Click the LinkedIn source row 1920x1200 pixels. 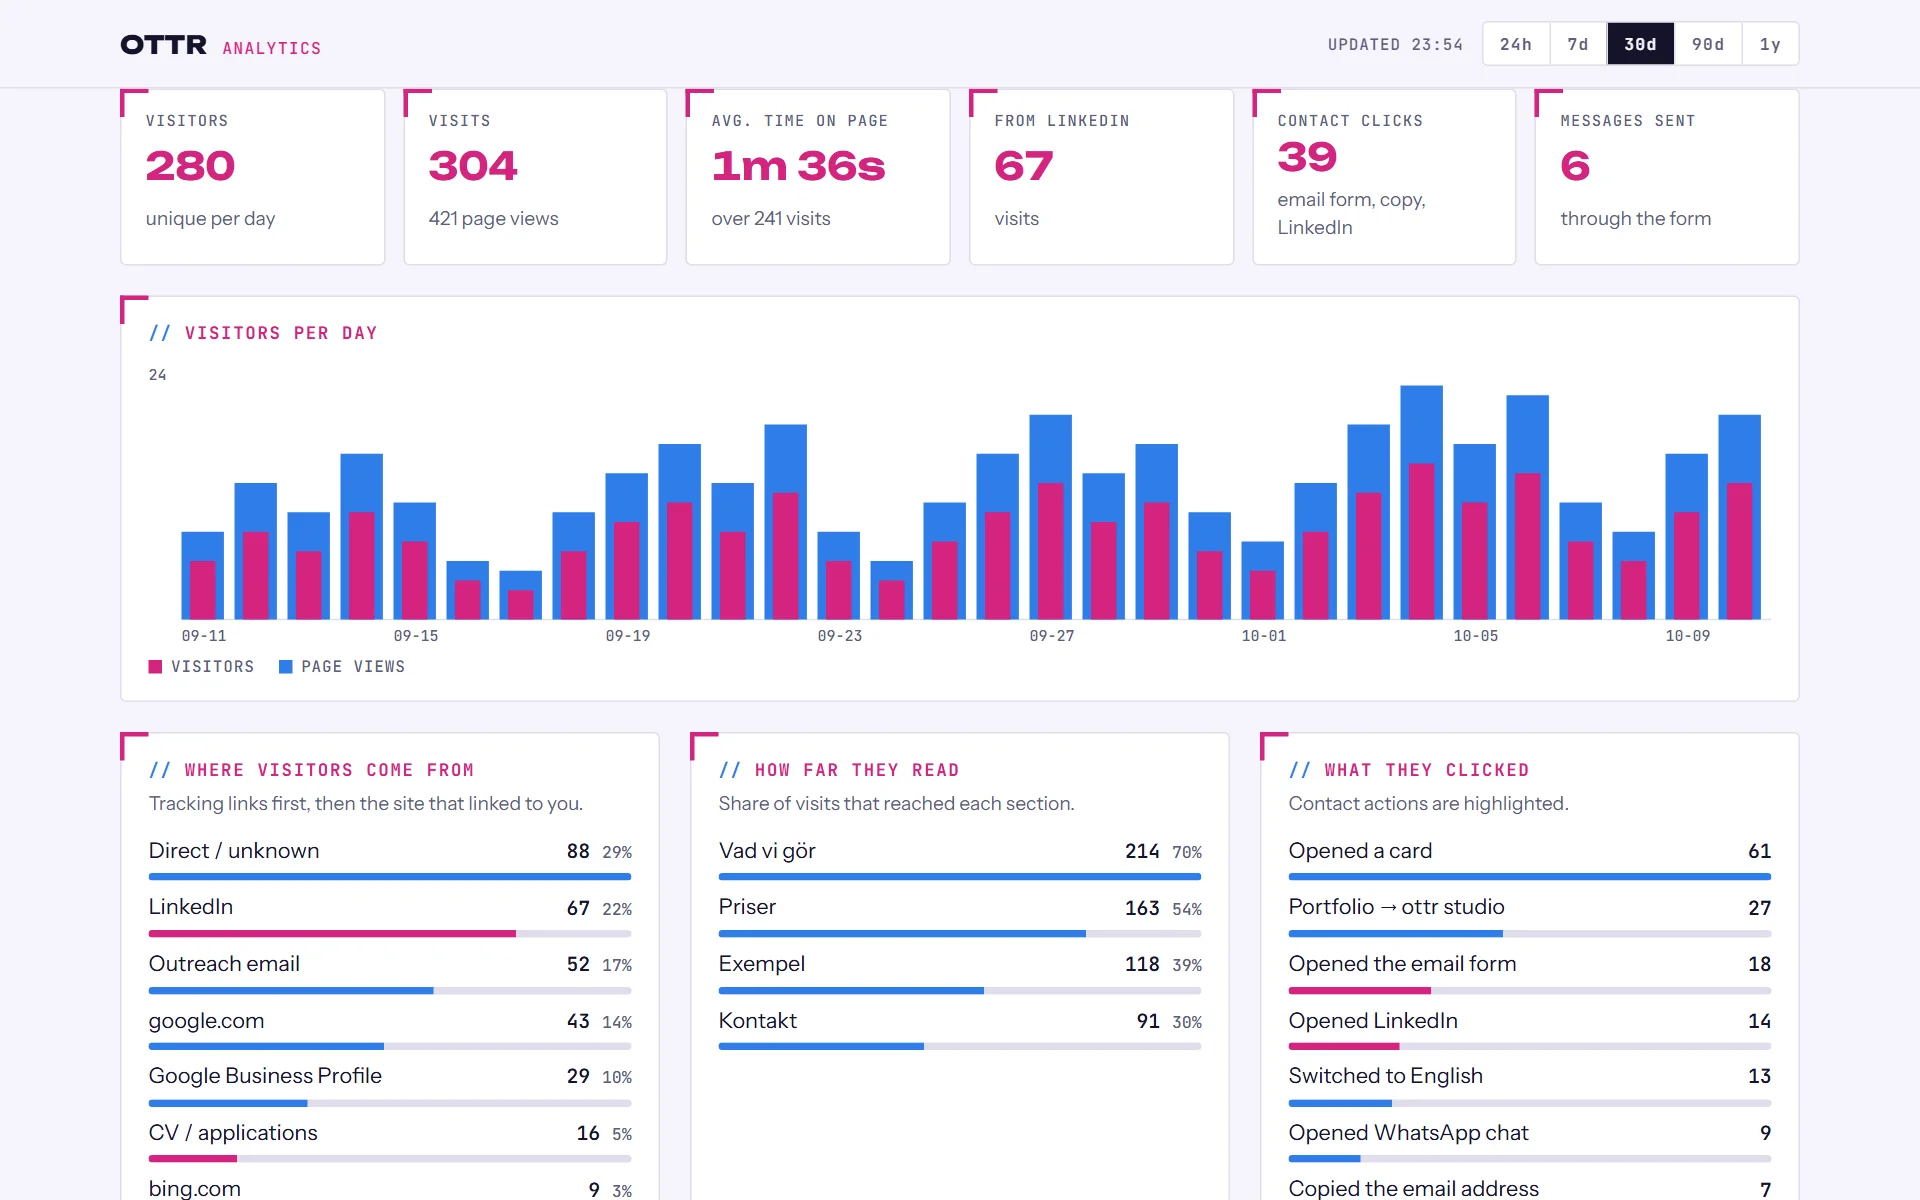[390, 915]
